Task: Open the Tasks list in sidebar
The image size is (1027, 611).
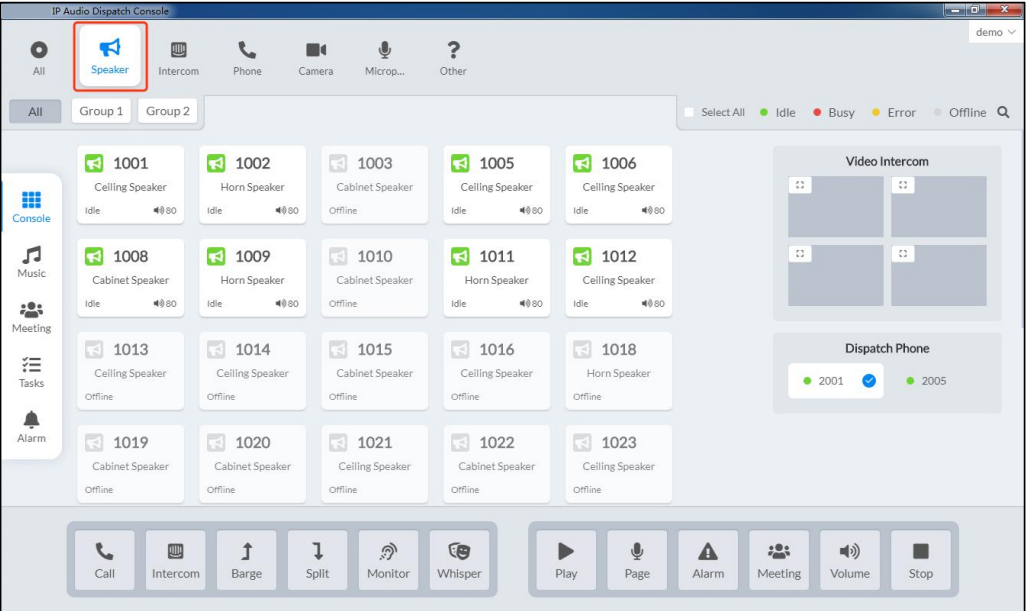Action: pos(31,372)
